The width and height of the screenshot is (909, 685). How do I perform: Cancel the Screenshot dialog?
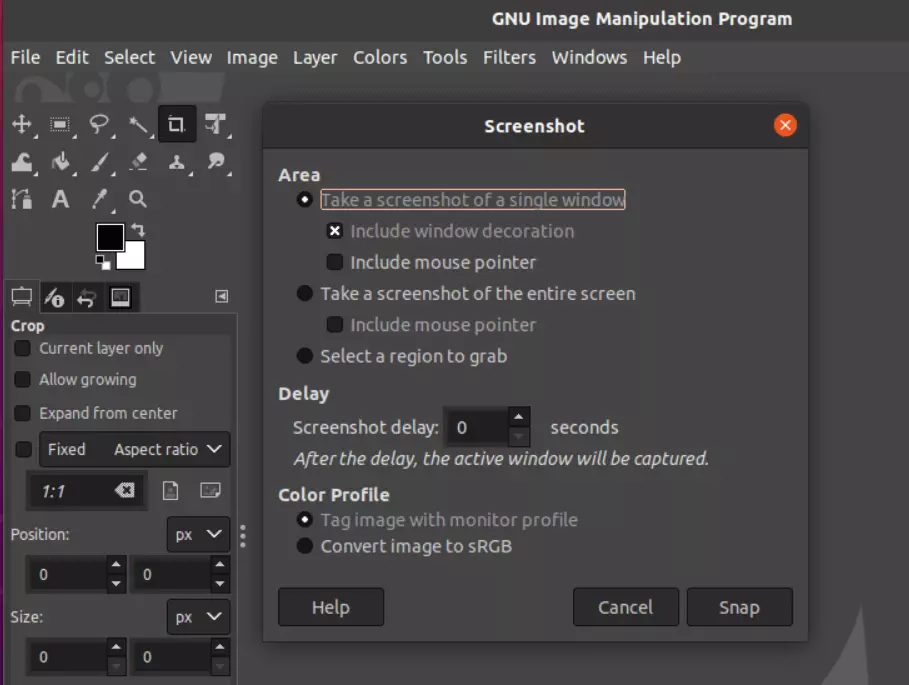(626, 607)
